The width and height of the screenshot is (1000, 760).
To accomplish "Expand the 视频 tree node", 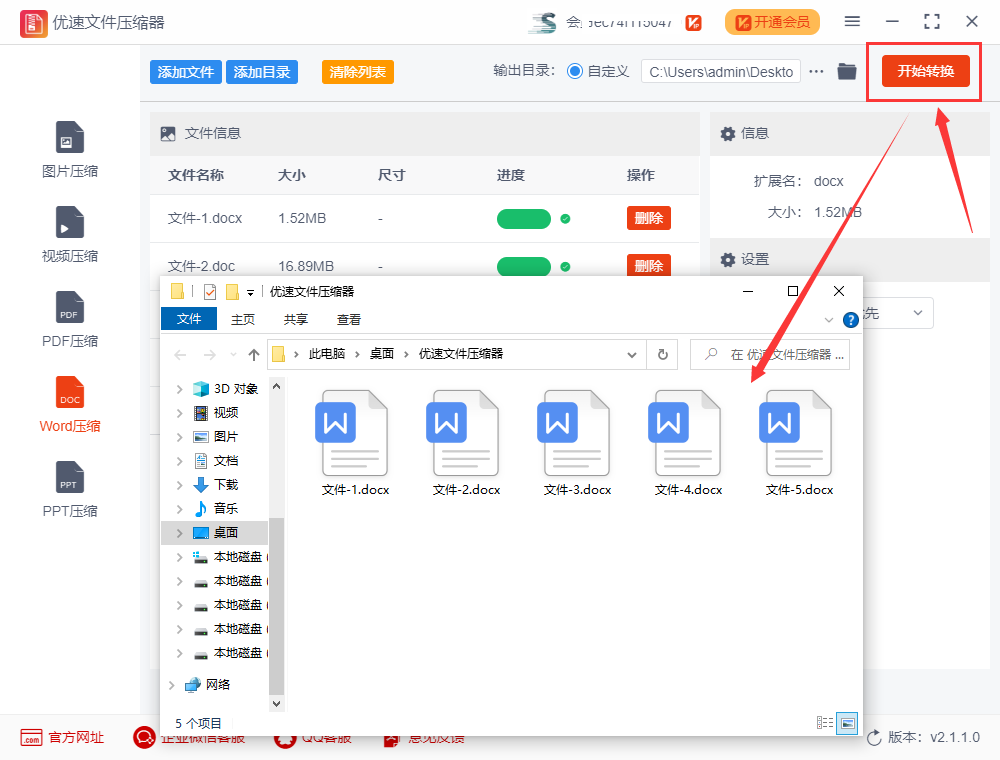I will point(179,413).
